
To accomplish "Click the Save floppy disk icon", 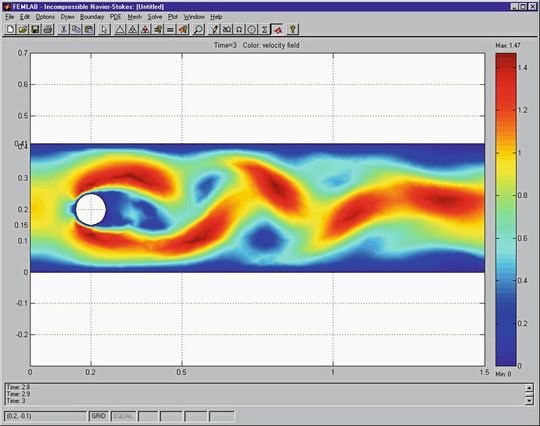I will coord(35,29).
